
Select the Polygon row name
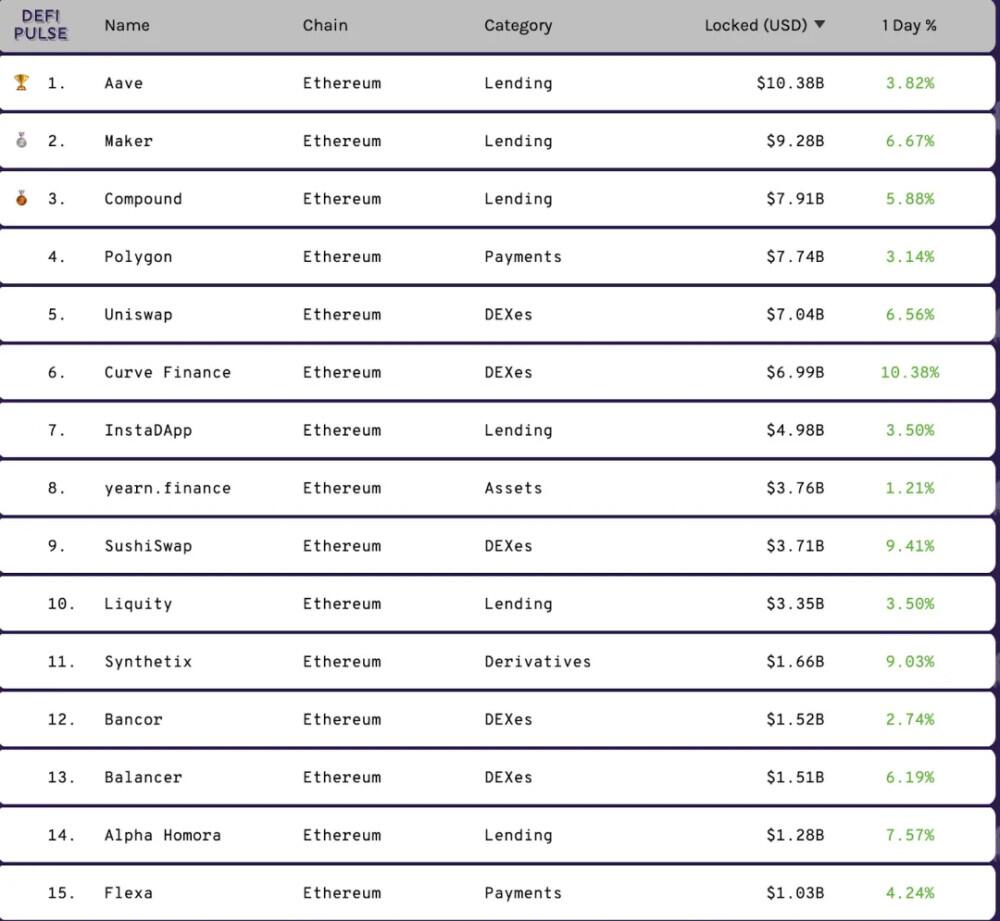pos(138,257)
